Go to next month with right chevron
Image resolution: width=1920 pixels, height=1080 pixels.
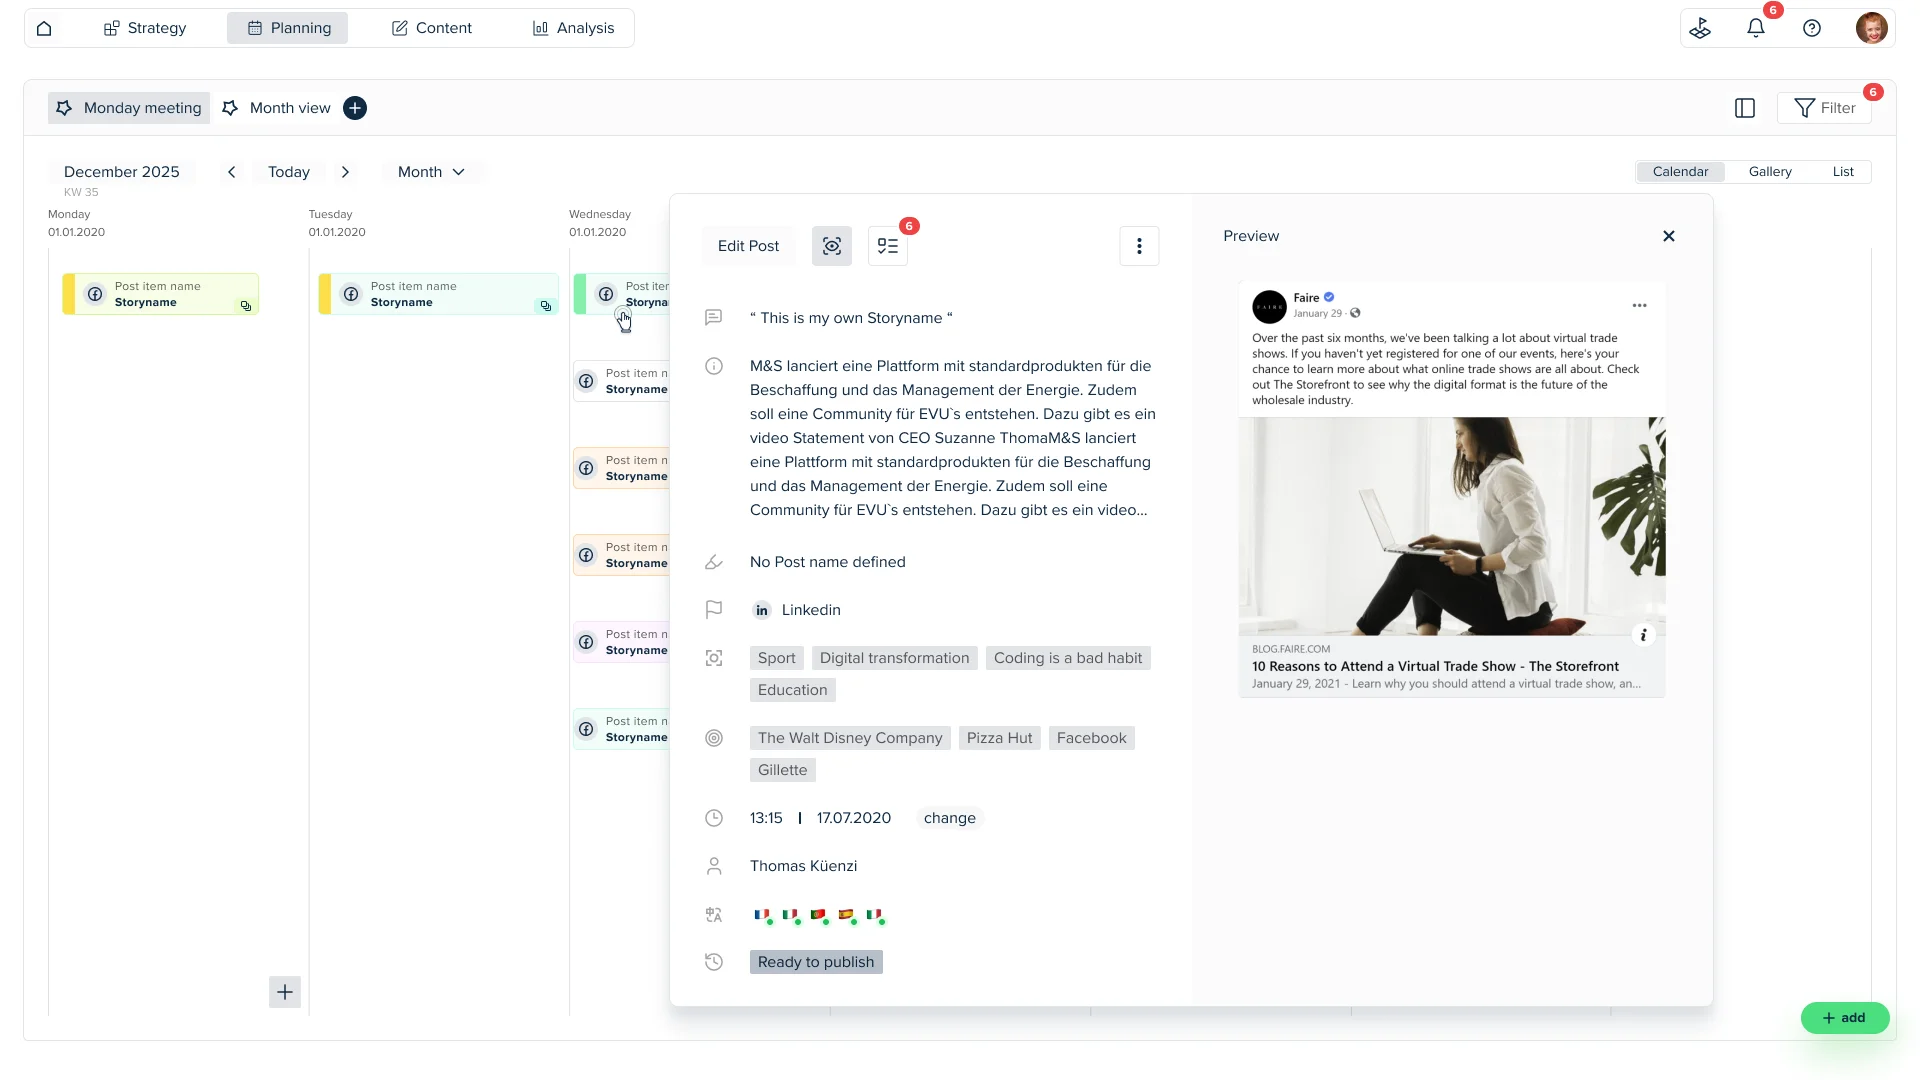345,172
